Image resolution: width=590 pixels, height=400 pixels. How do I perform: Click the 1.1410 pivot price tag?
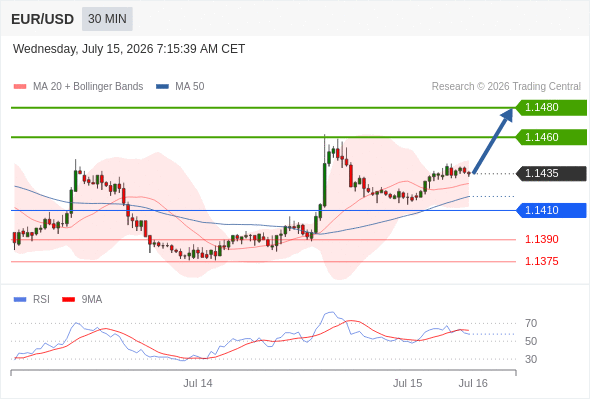551,210
